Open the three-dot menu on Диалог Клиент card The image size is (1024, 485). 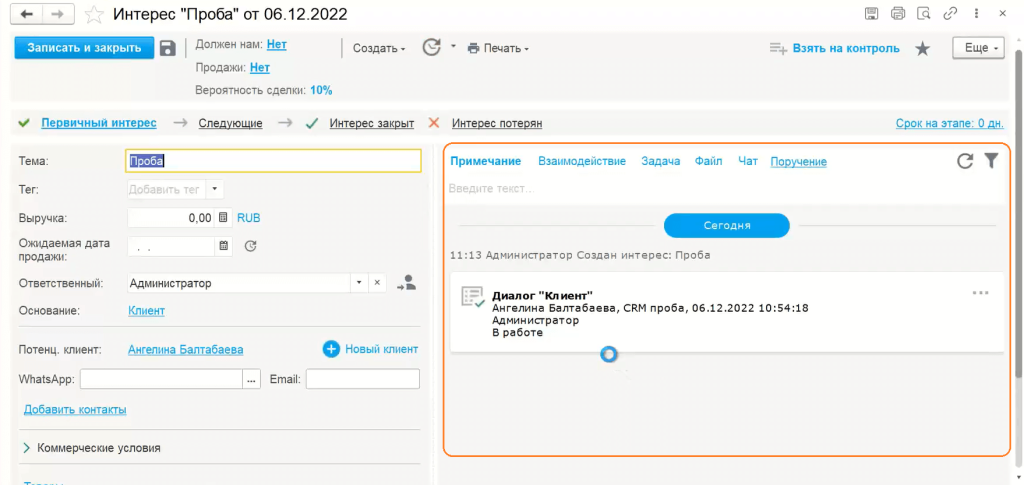coord(980,292)
